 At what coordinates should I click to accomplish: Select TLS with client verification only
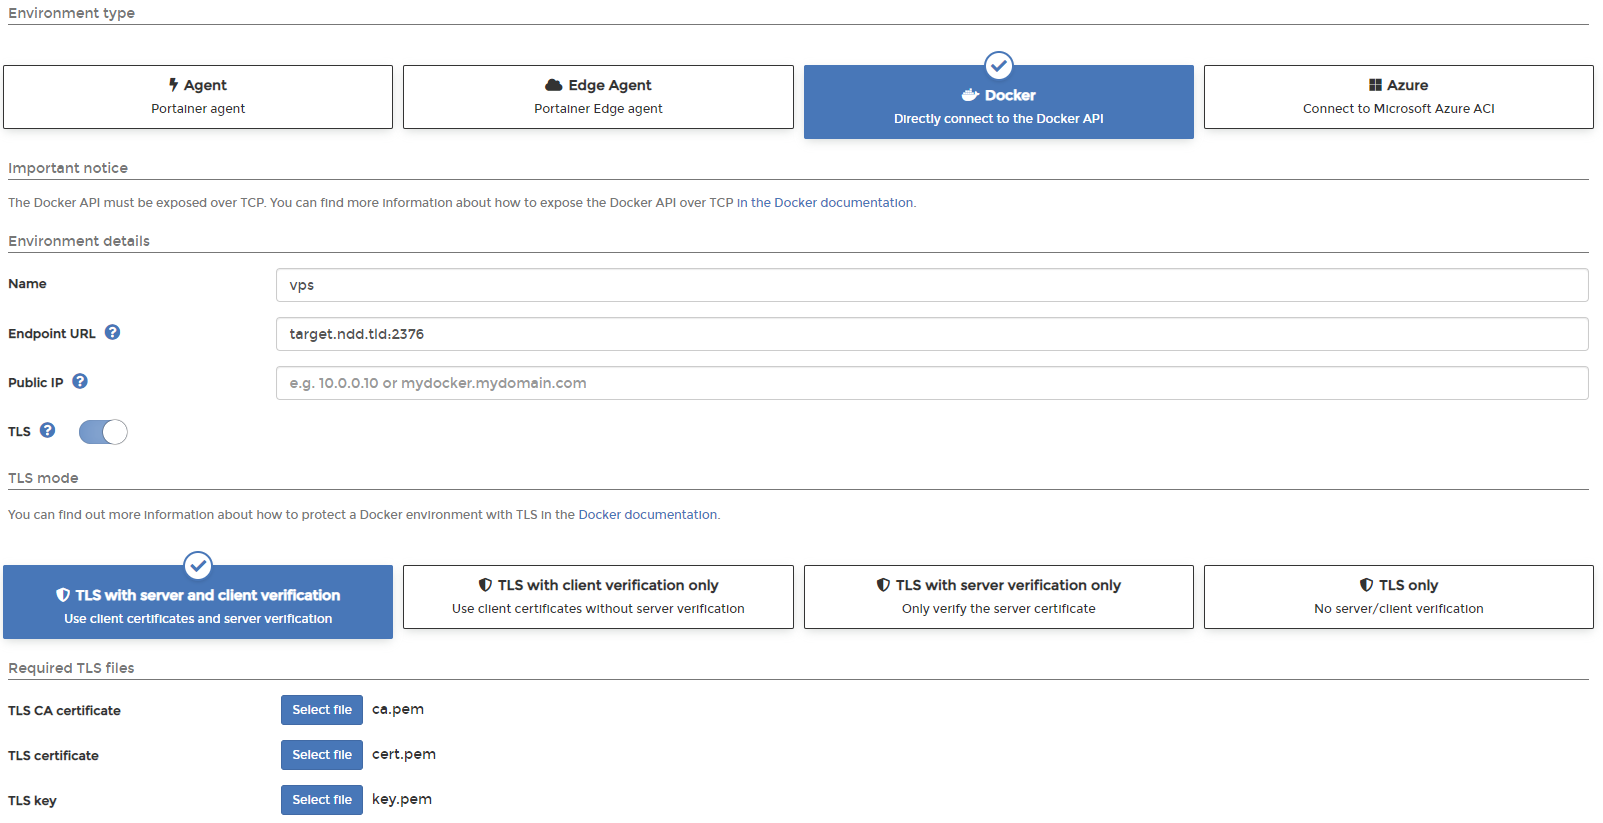click(598, 597)
